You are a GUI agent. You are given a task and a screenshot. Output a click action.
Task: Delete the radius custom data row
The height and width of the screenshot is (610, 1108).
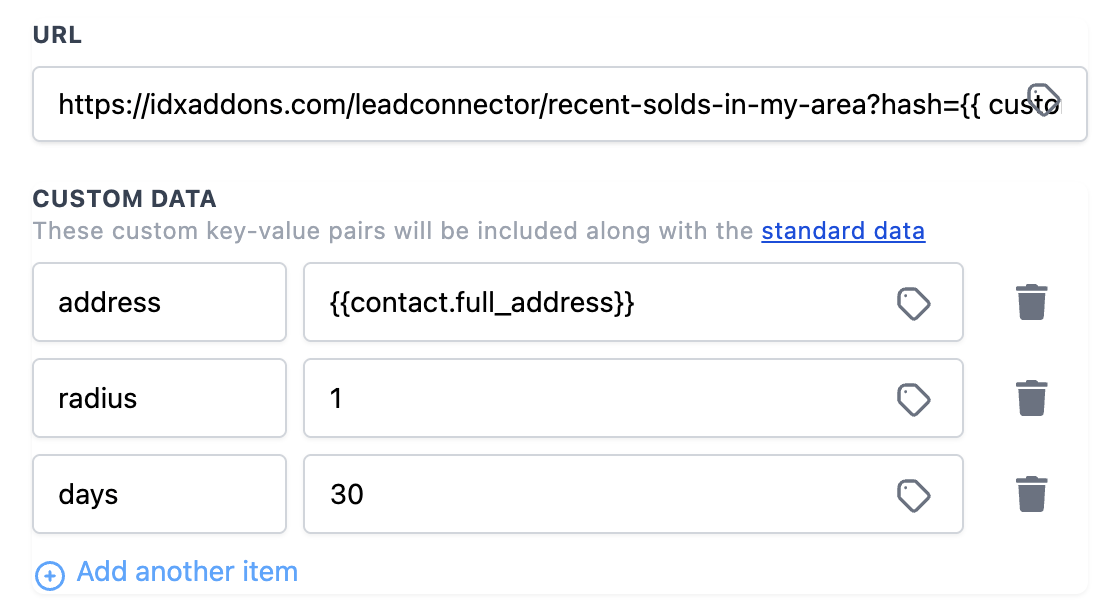pos(1031,398)
